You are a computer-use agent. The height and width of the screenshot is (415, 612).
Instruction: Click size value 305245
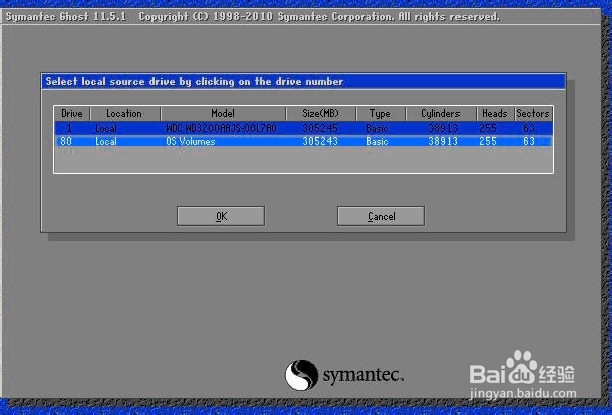320,128
